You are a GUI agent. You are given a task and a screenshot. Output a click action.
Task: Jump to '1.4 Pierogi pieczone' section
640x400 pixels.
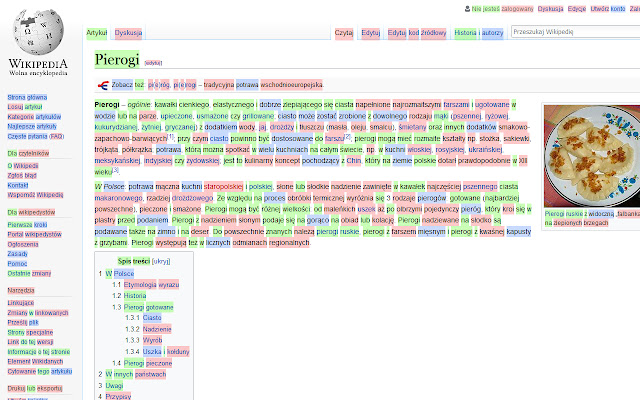[x=142, y=363]
